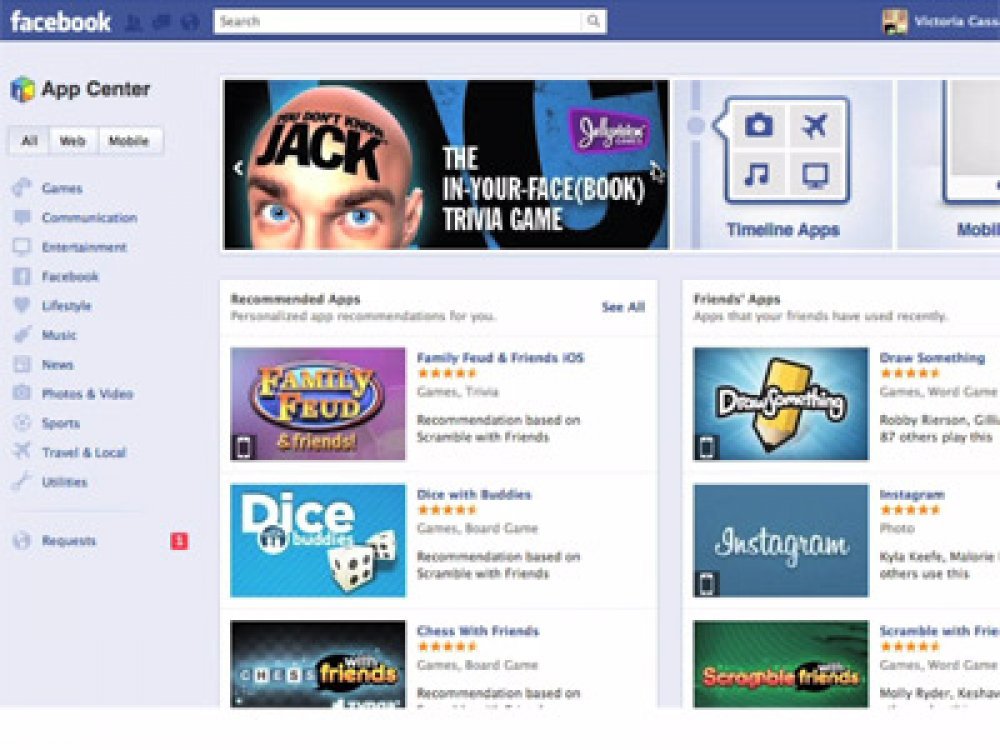This screenshot has height=750, width=1000.
Task: Open the Lifestyle heart icon
Action: click(x=22, y=305)
